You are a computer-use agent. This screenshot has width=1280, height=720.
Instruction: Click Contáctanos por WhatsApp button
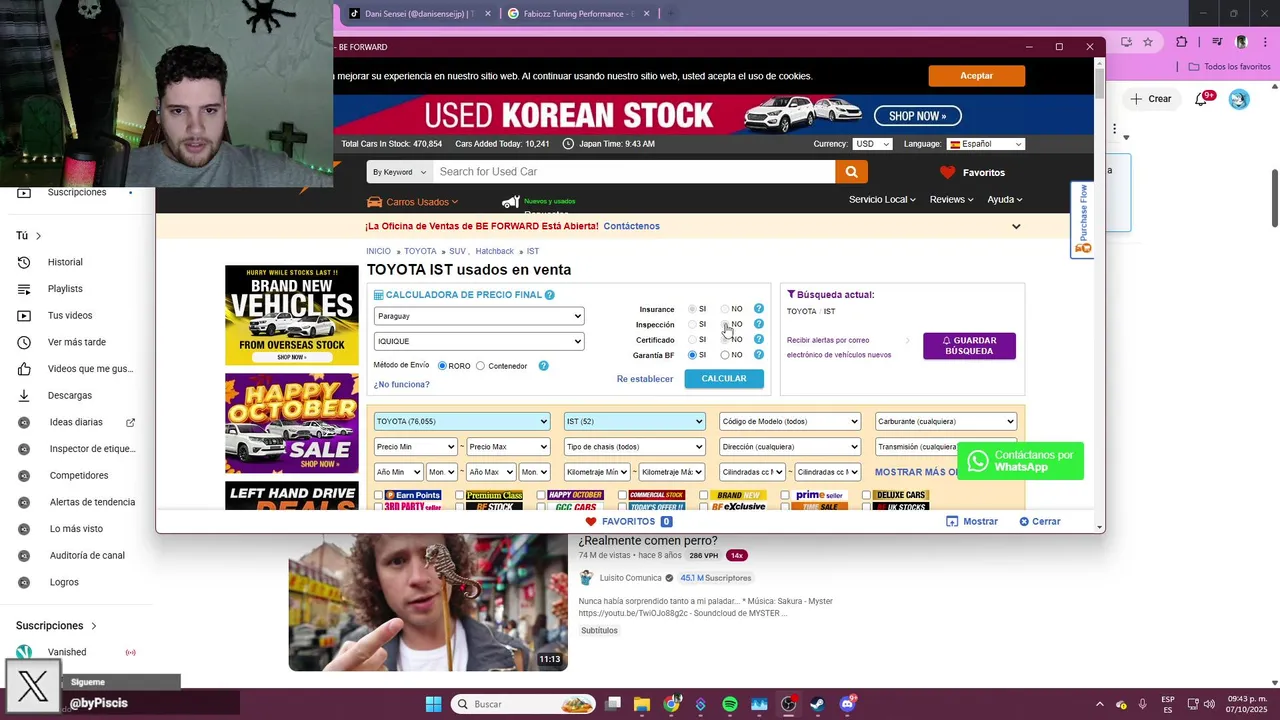tap(1020, 461)
